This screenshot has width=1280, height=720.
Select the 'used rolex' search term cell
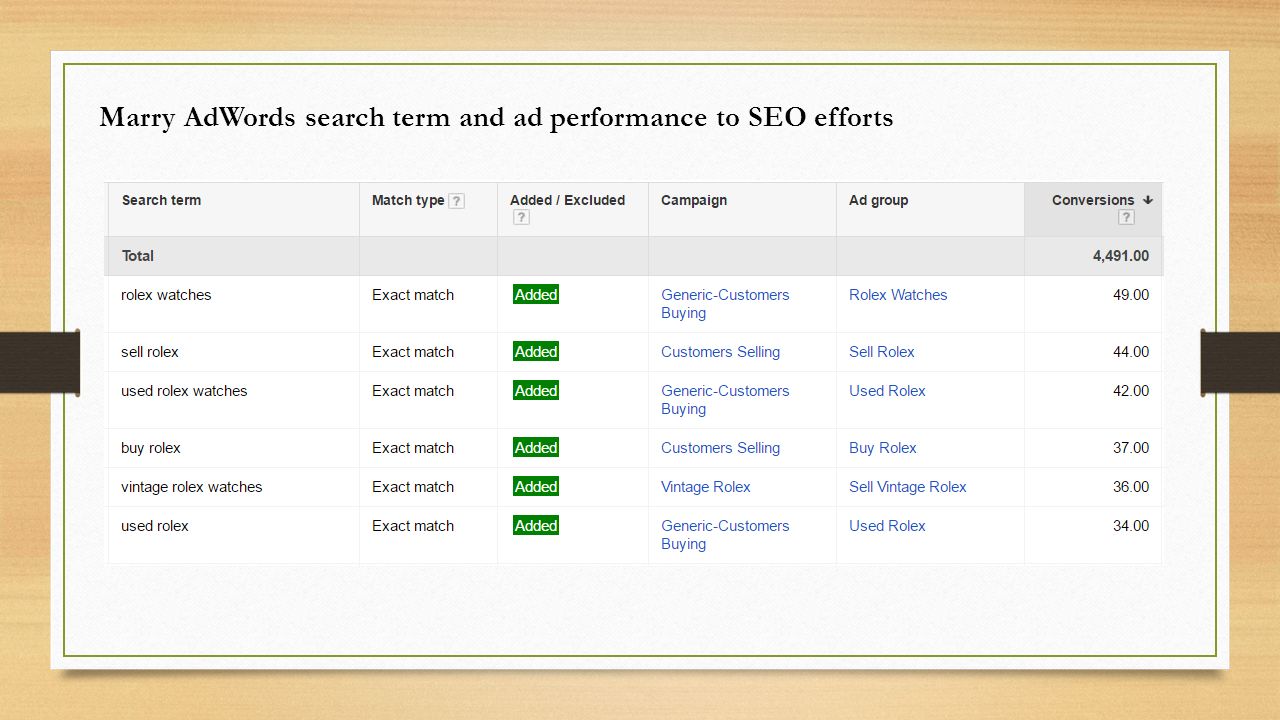pos(155,526)
